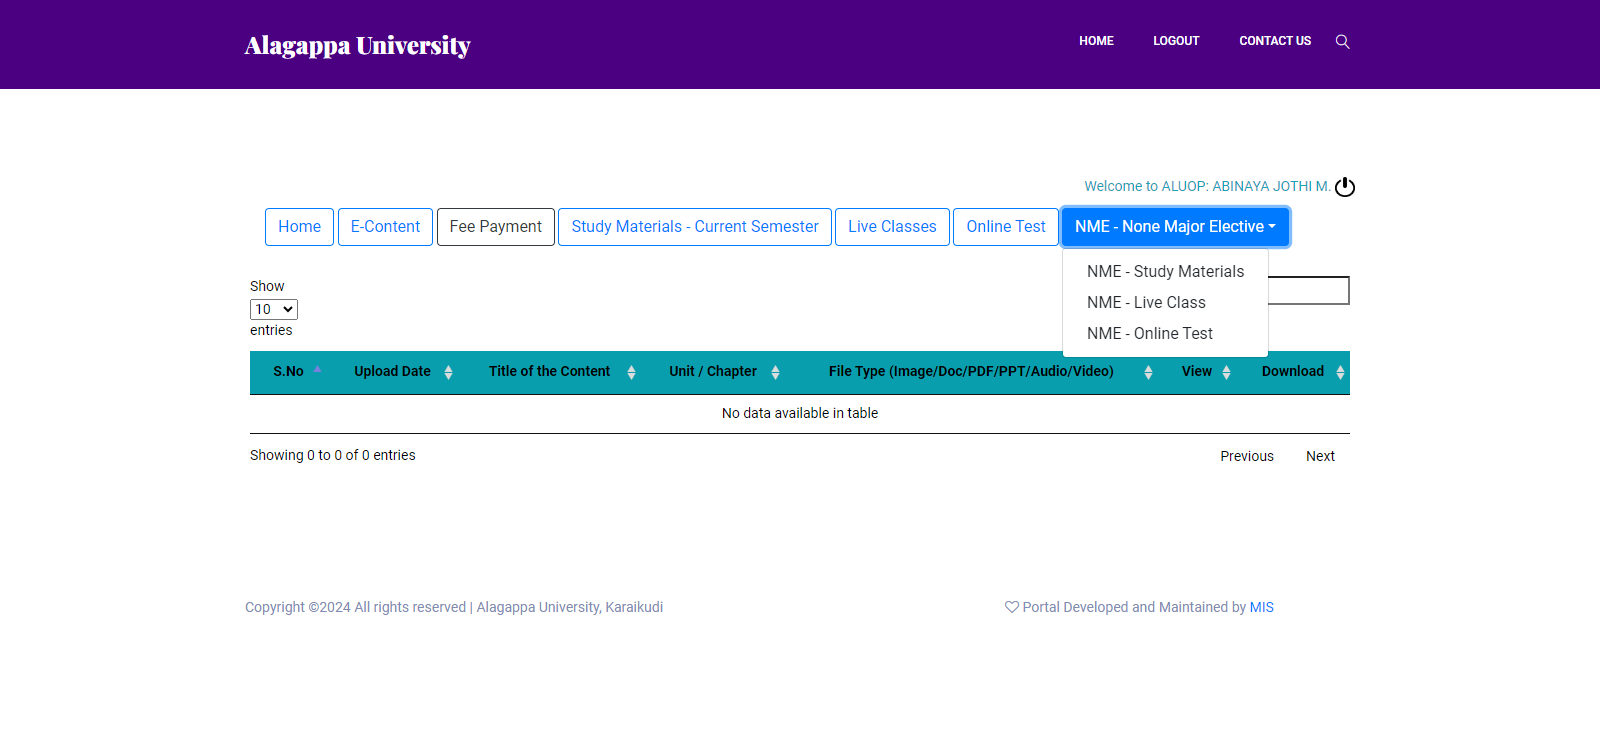Click the search magnifier icon in header

click(1342, 41)
